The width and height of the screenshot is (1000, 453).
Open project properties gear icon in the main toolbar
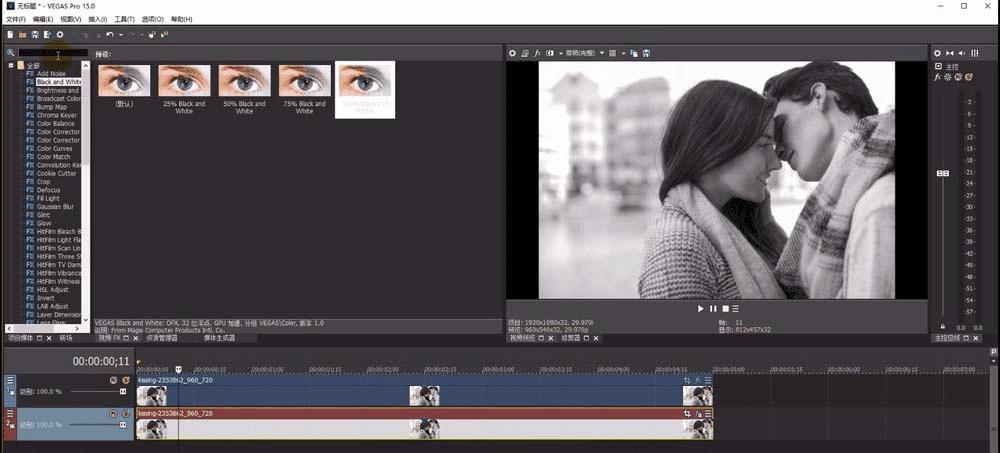coord(60,35)
